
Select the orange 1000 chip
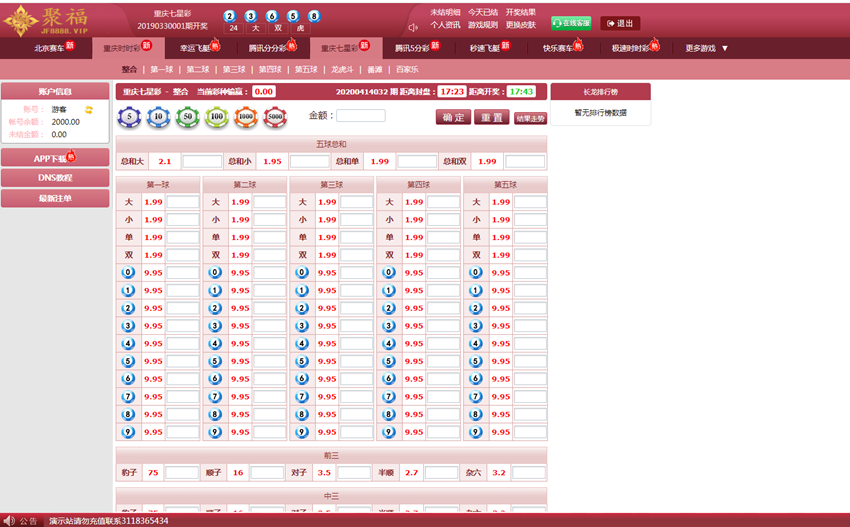pos(246,116)
